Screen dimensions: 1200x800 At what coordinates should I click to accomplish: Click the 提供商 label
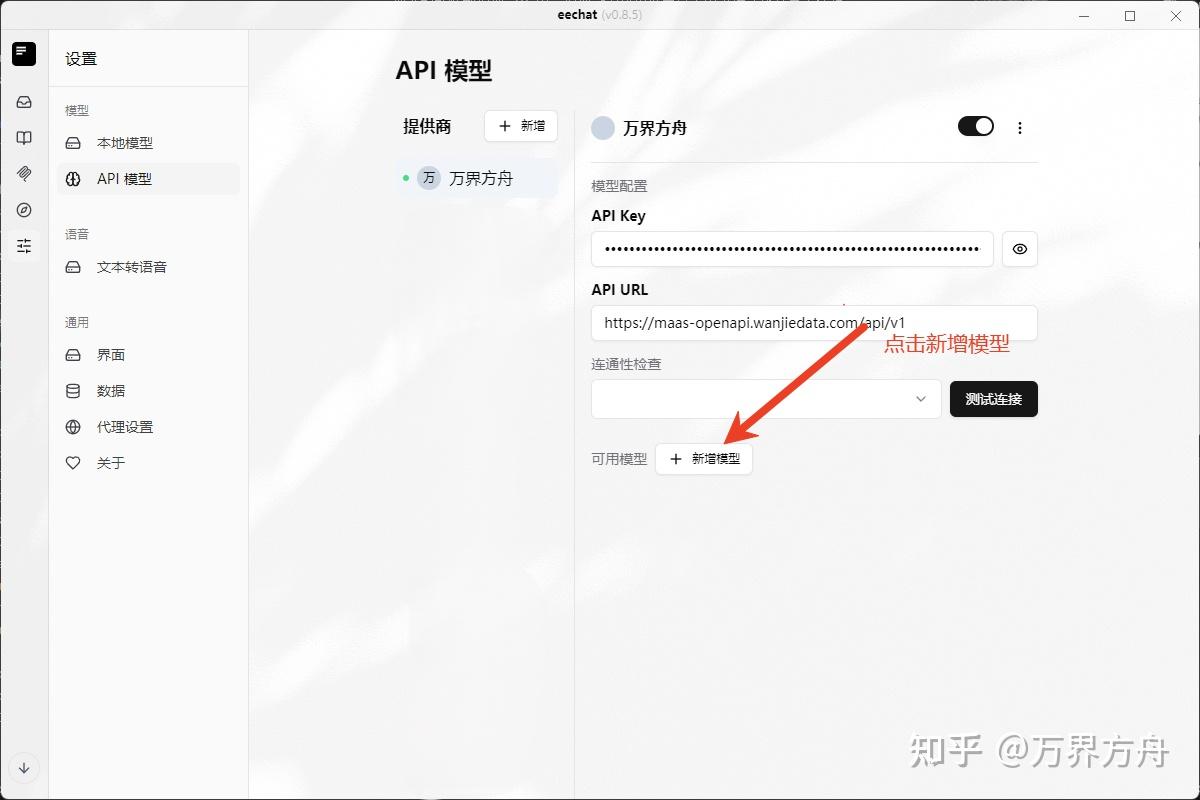pyautogui.click(x=427, y=126)
